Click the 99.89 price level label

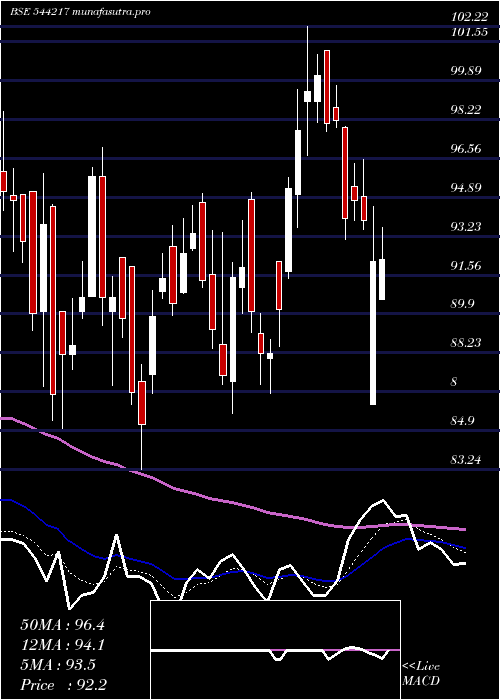coord(467,71)
